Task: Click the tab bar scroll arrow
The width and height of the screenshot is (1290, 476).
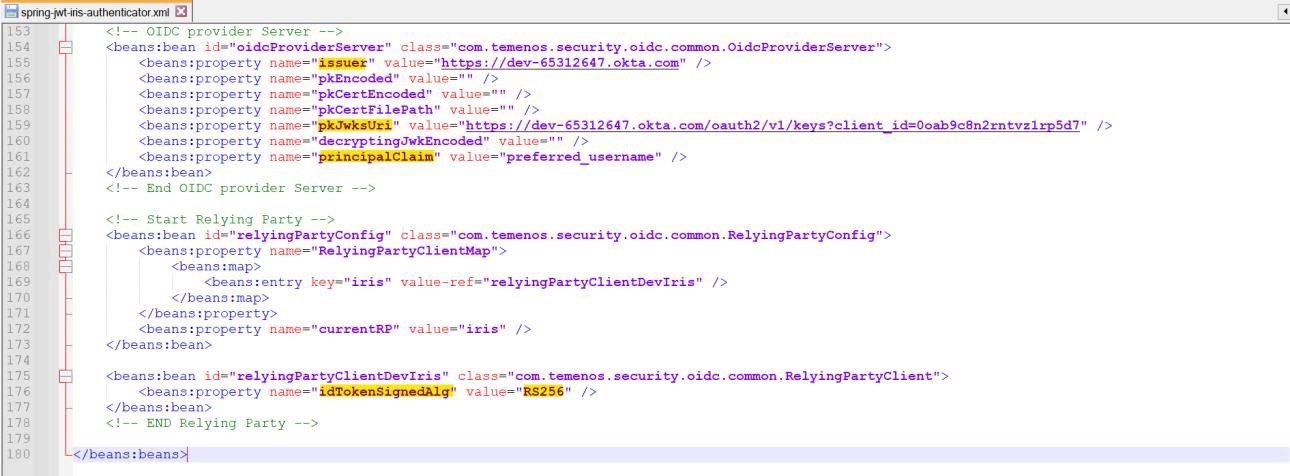Action: click(x=1283, y=12)
